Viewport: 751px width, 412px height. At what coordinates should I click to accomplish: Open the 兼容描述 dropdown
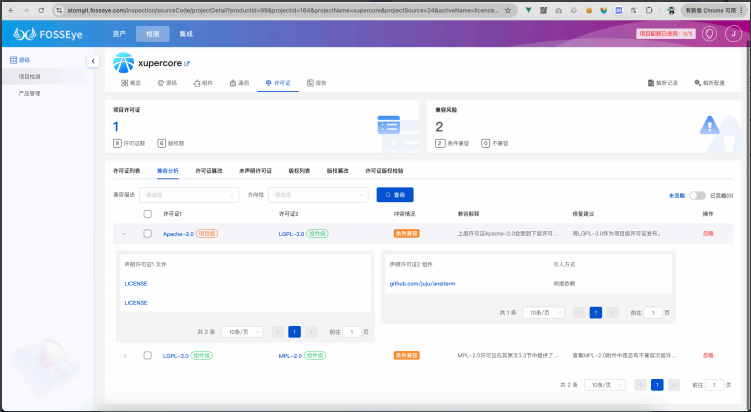[189, 195]
